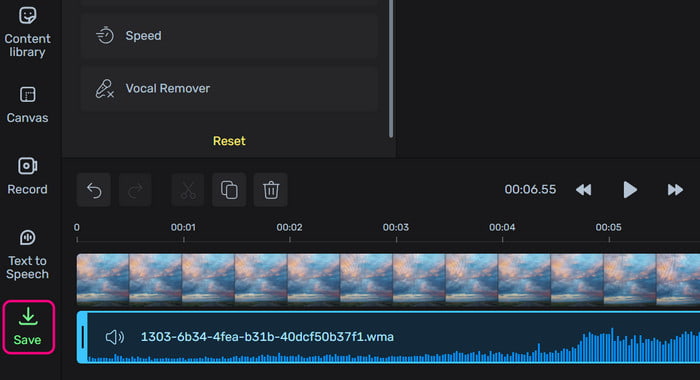The height and width of the screenshot is (380, 700).
Task: Jump to 00:01 on the timeline ruler
Action: click(183, 228)
